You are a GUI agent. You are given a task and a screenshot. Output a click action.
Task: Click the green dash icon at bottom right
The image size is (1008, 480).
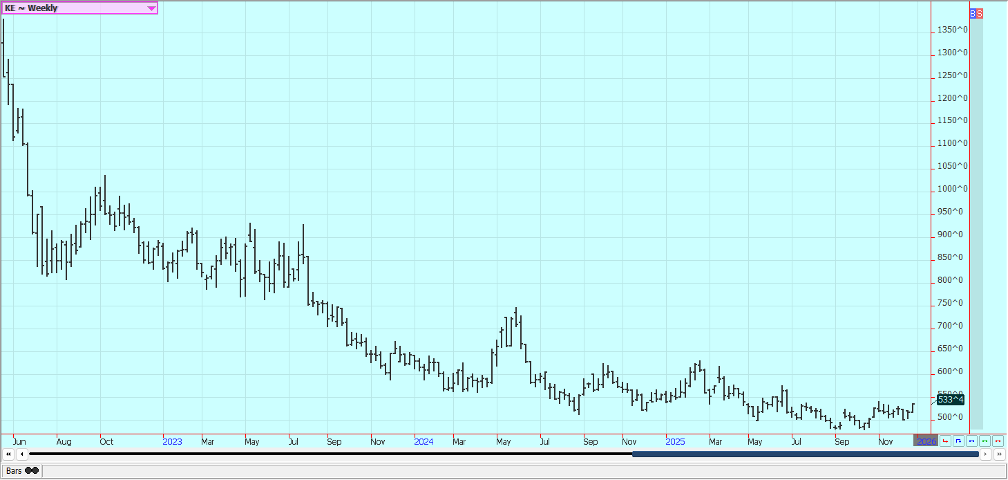985,440
